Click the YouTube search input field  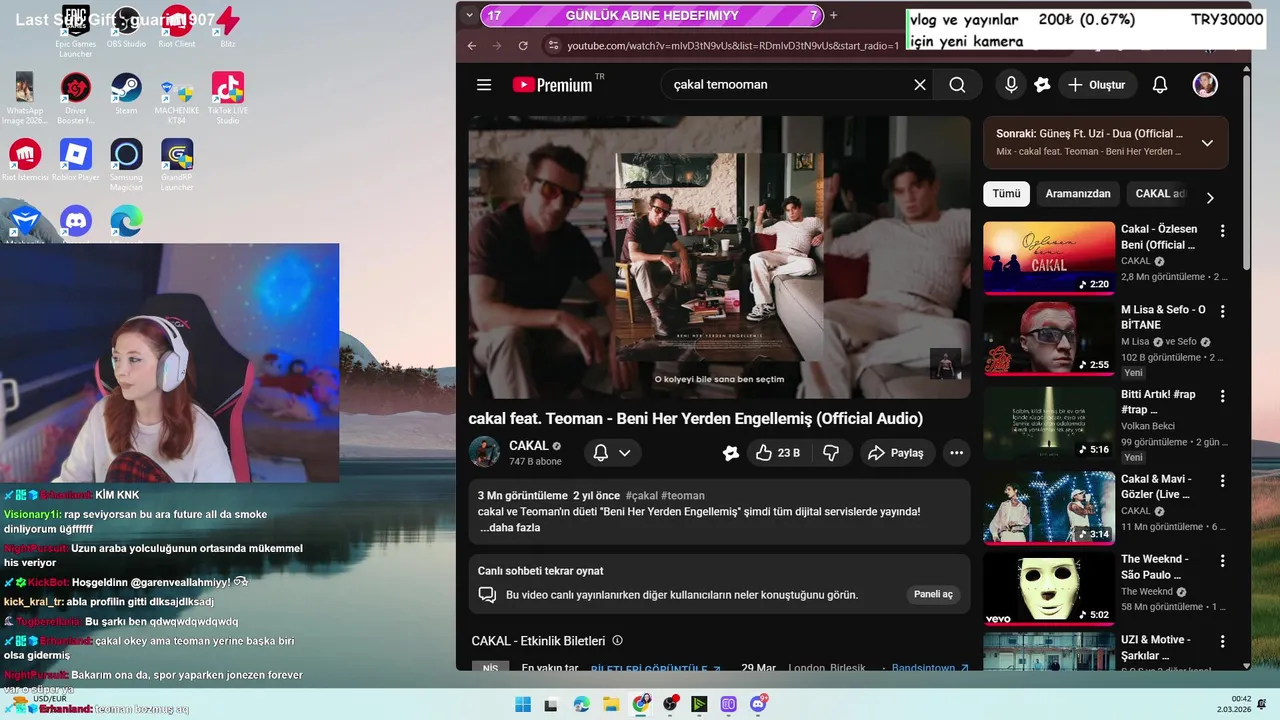[785, 85]
